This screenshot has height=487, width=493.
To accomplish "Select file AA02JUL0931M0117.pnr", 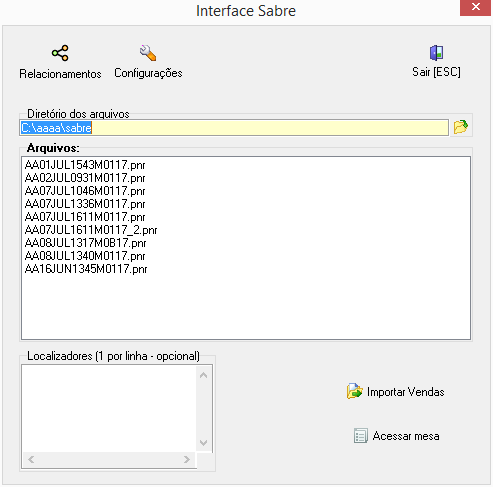I will click(x=85, y=178).
